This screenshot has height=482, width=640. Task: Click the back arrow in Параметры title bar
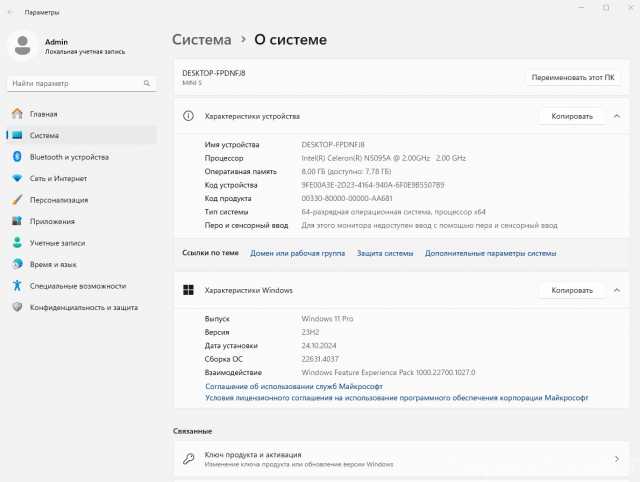(10, 13)
